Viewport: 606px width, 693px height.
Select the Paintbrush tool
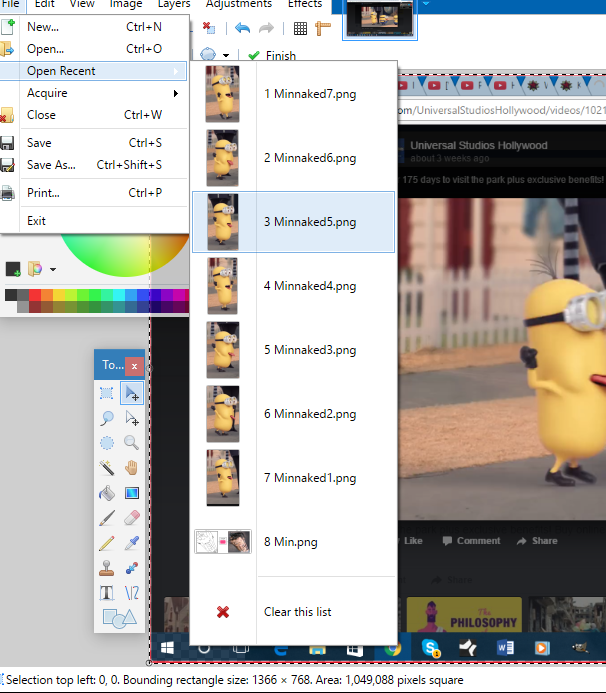click(107, 518)
